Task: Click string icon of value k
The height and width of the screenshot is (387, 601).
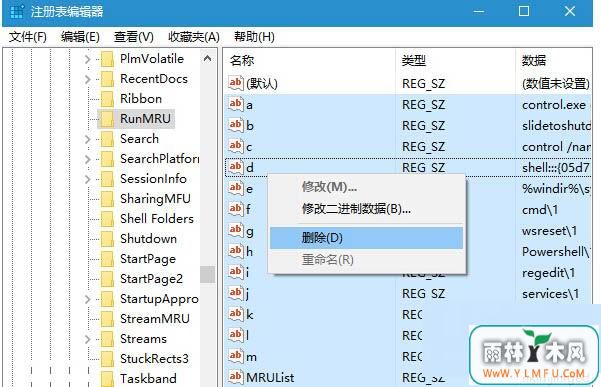Action: [x=236, y=314]
